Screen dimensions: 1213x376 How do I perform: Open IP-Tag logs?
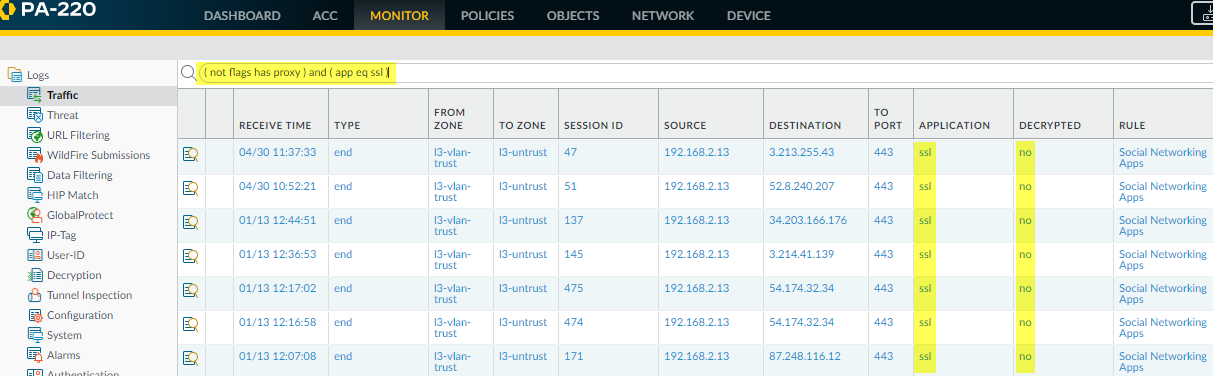pyautogui.click(x=62, y=235)
